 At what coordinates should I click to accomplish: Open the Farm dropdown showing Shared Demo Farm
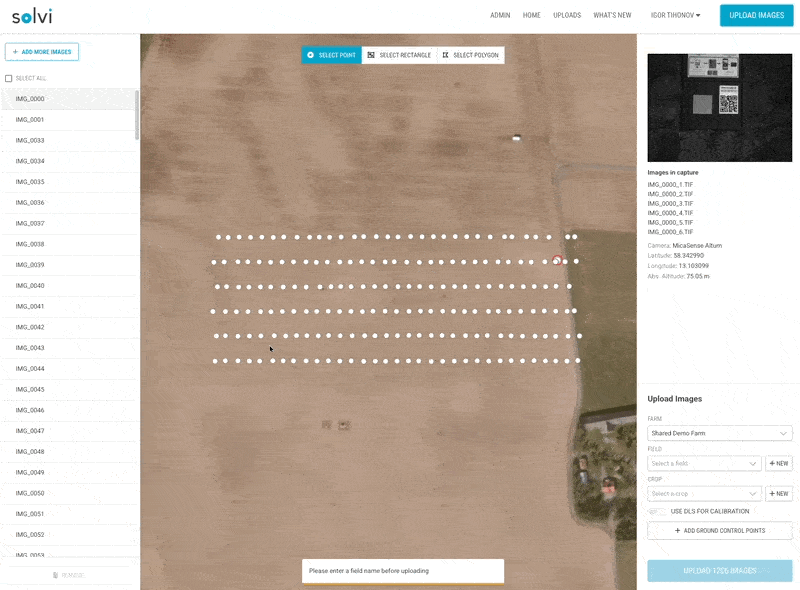[x=719, y=433]
